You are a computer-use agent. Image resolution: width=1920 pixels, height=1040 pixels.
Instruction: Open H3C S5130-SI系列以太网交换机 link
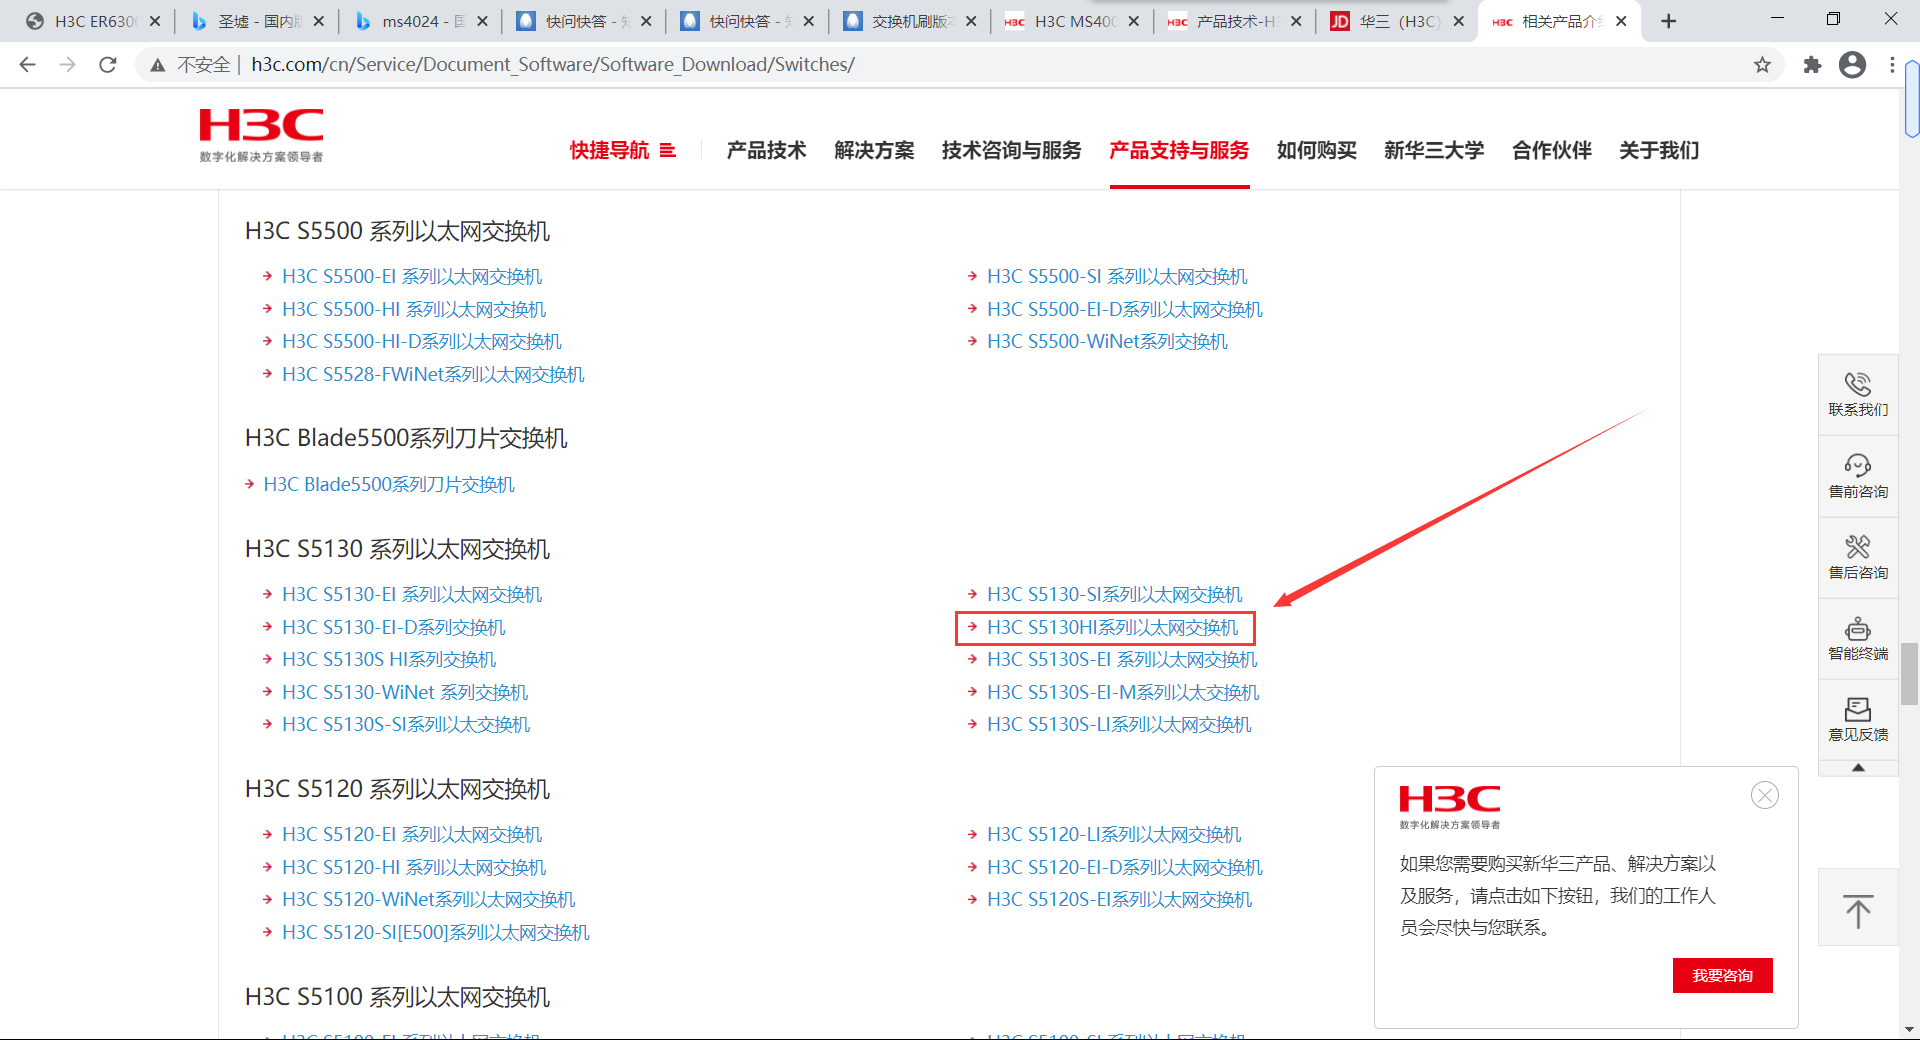coord(1115,595)
